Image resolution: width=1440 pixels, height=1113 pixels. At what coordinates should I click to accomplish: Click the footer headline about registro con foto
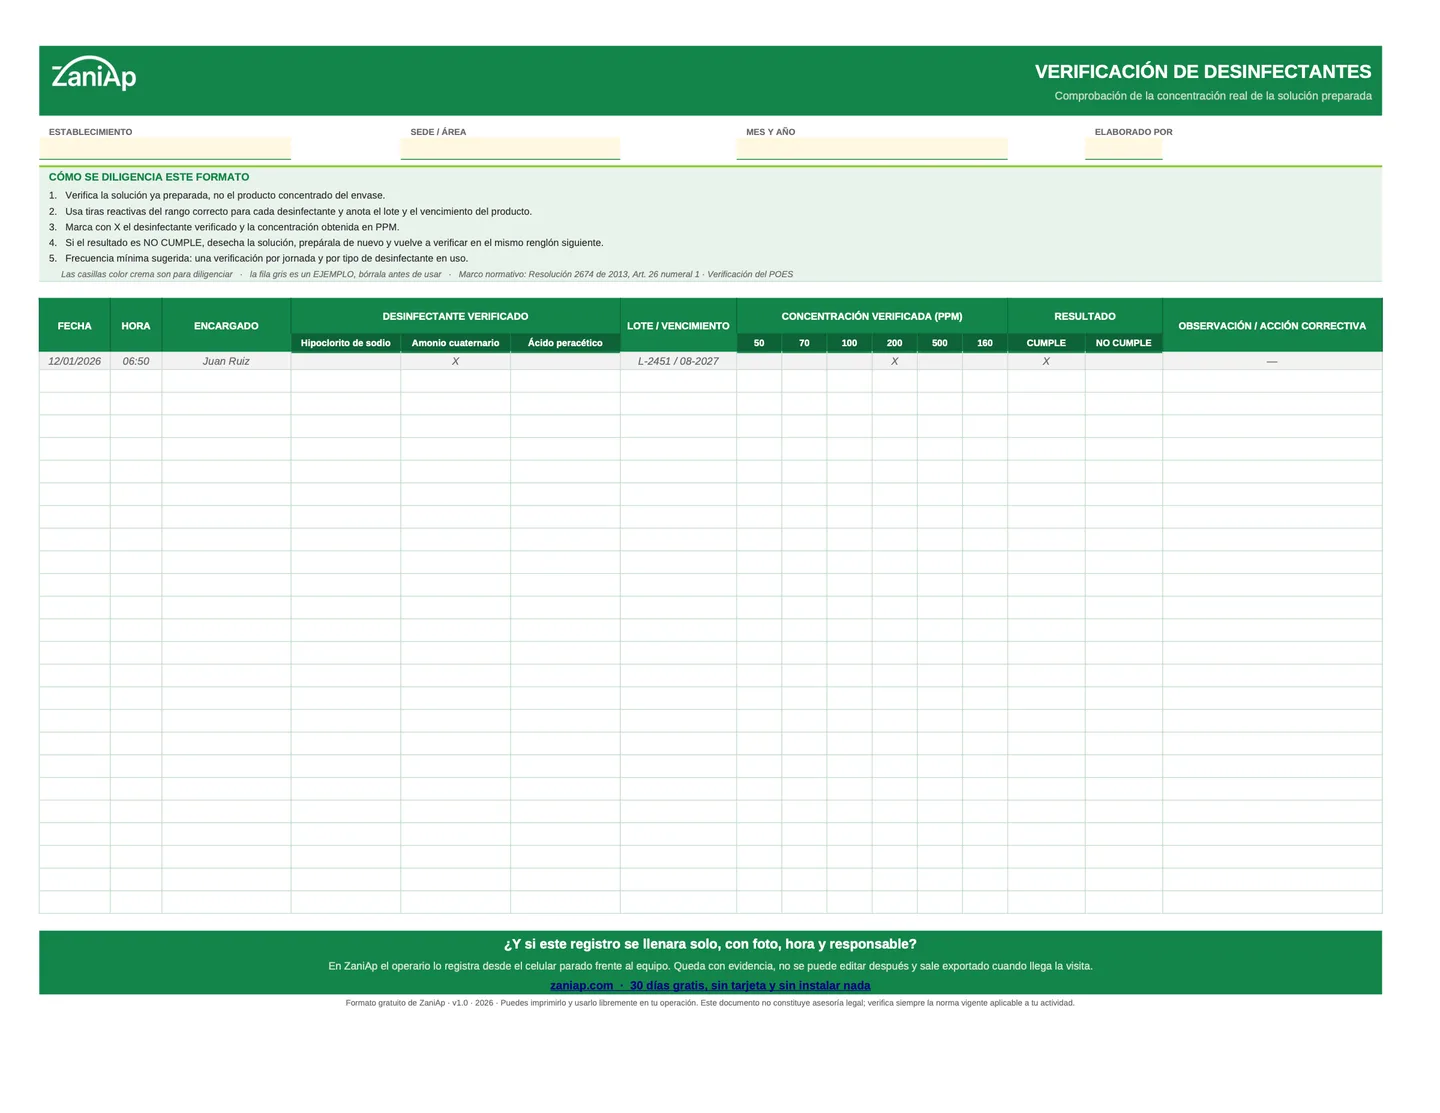710,944
